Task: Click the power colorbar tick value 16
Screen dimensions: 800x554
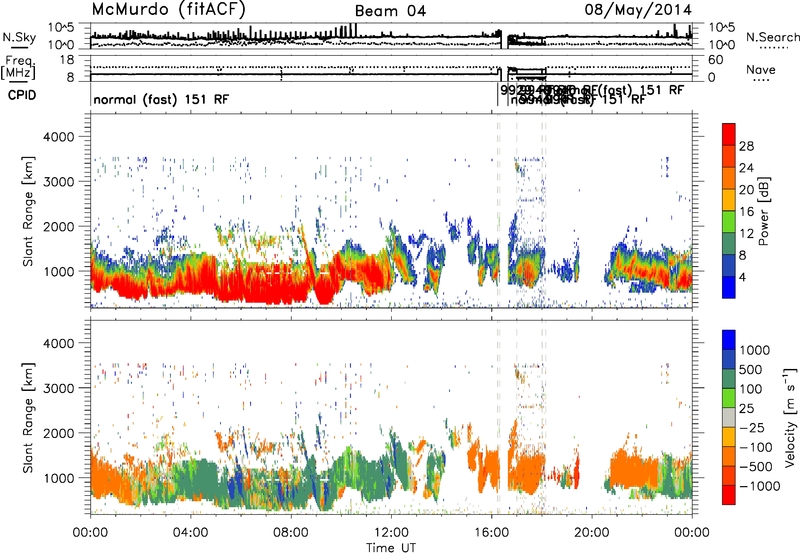Action: (746, 212)
